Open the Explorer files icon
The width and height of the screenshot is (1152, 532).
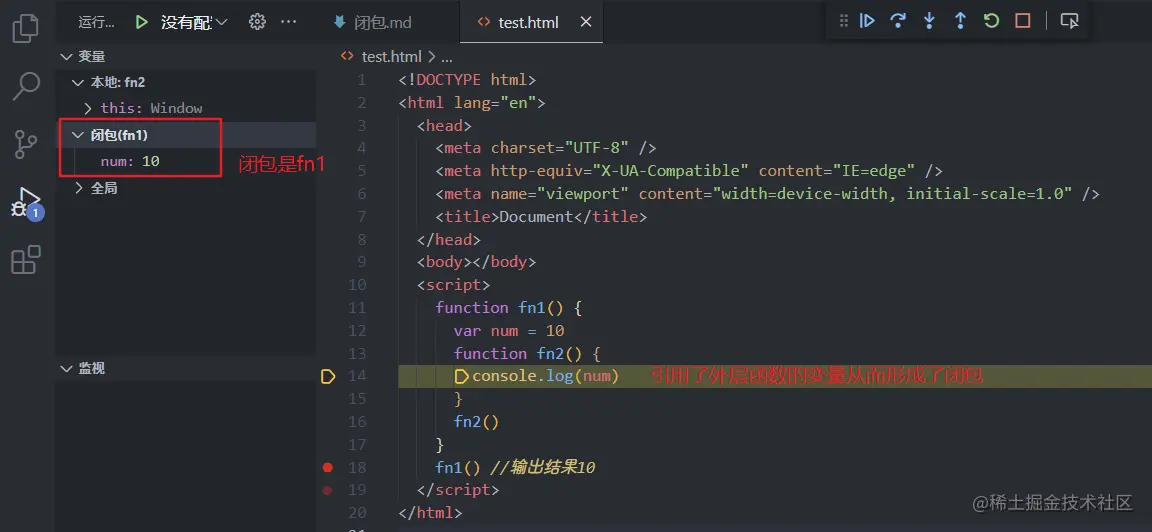(x=26, y=28)
